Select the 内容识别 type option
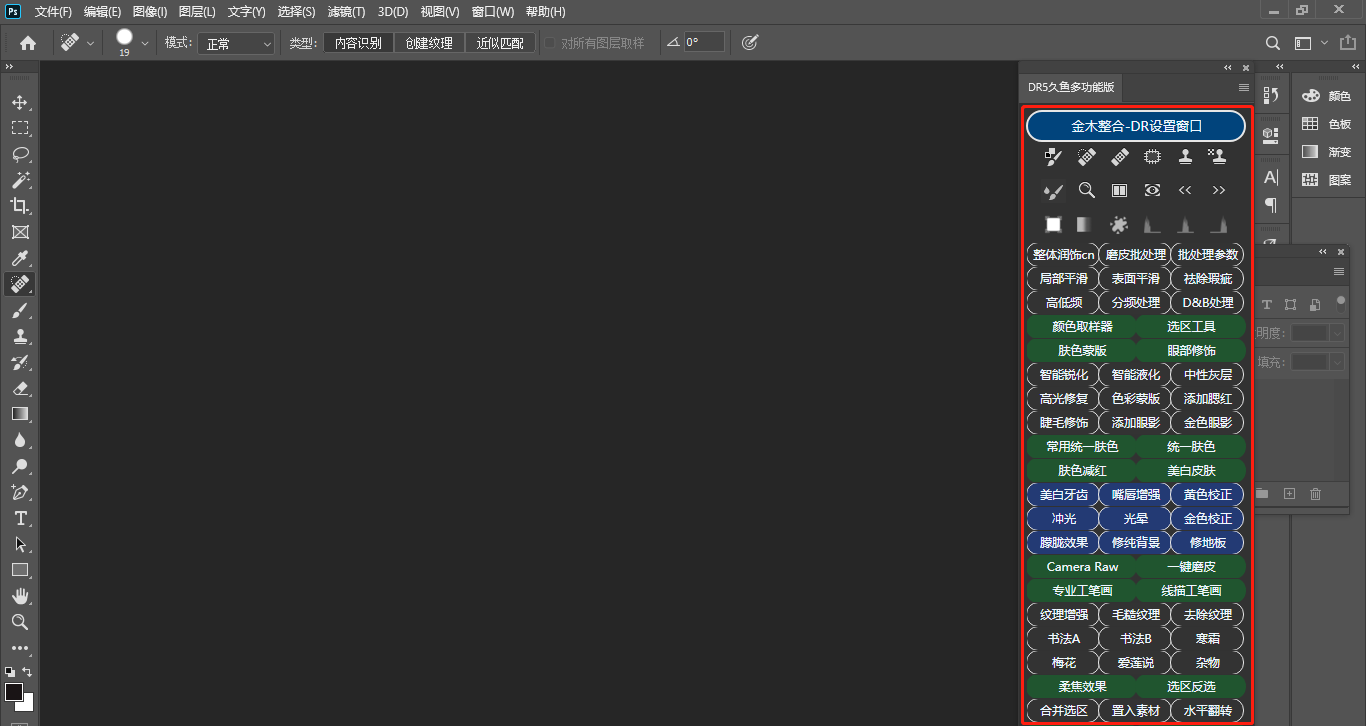The width and height of the screenshot is (1366, 726). 358,43
